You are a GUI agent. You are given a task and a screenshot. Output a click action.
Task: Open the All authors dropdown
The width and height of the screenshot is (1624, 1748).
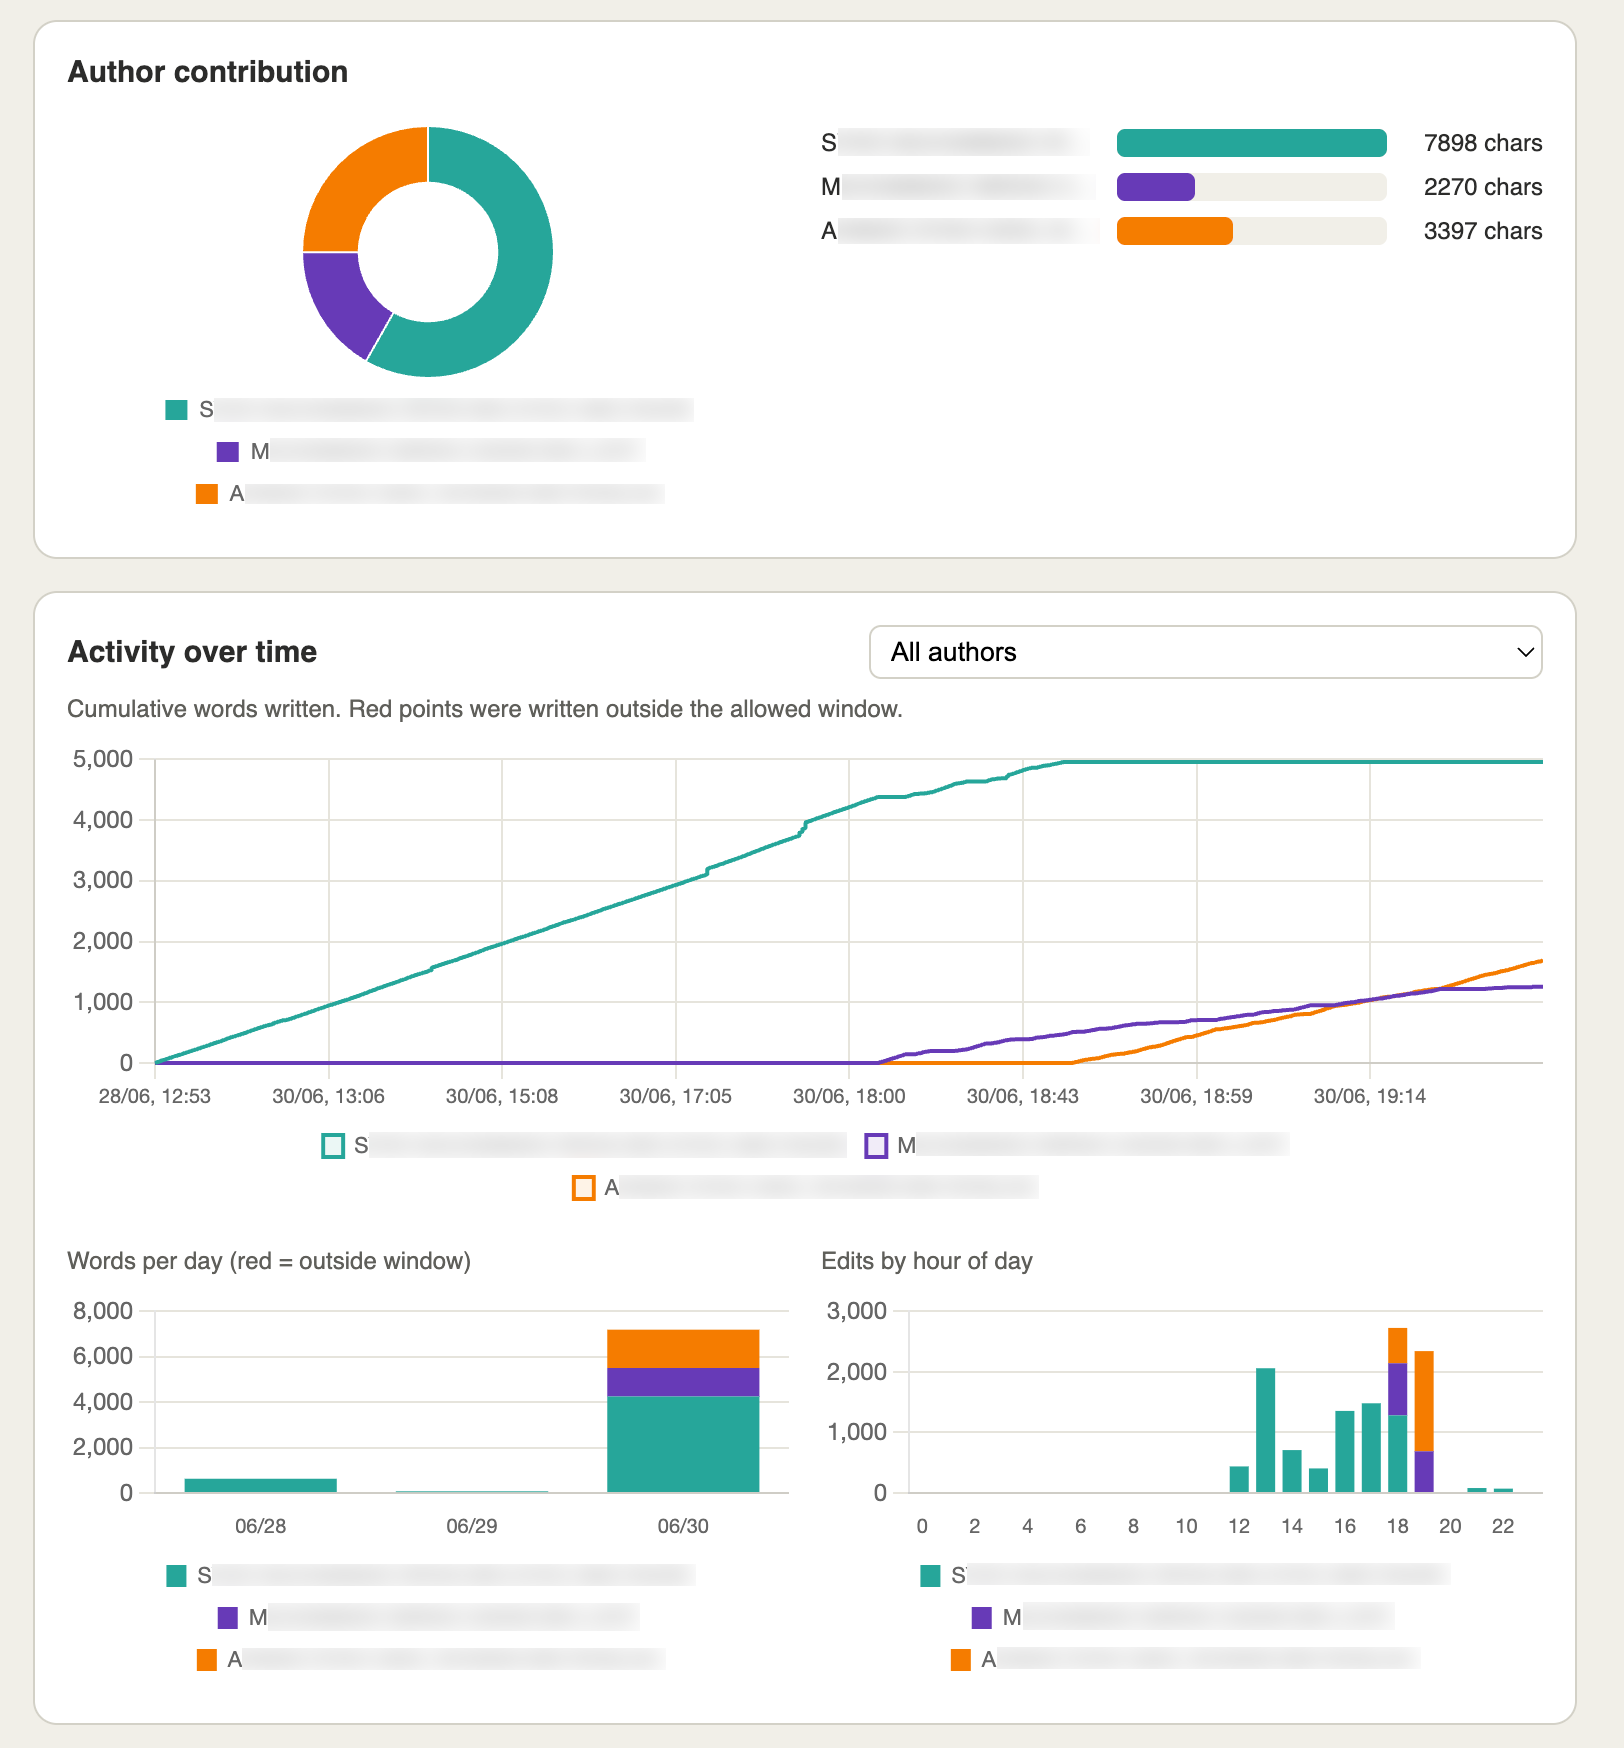[1205, 652]
